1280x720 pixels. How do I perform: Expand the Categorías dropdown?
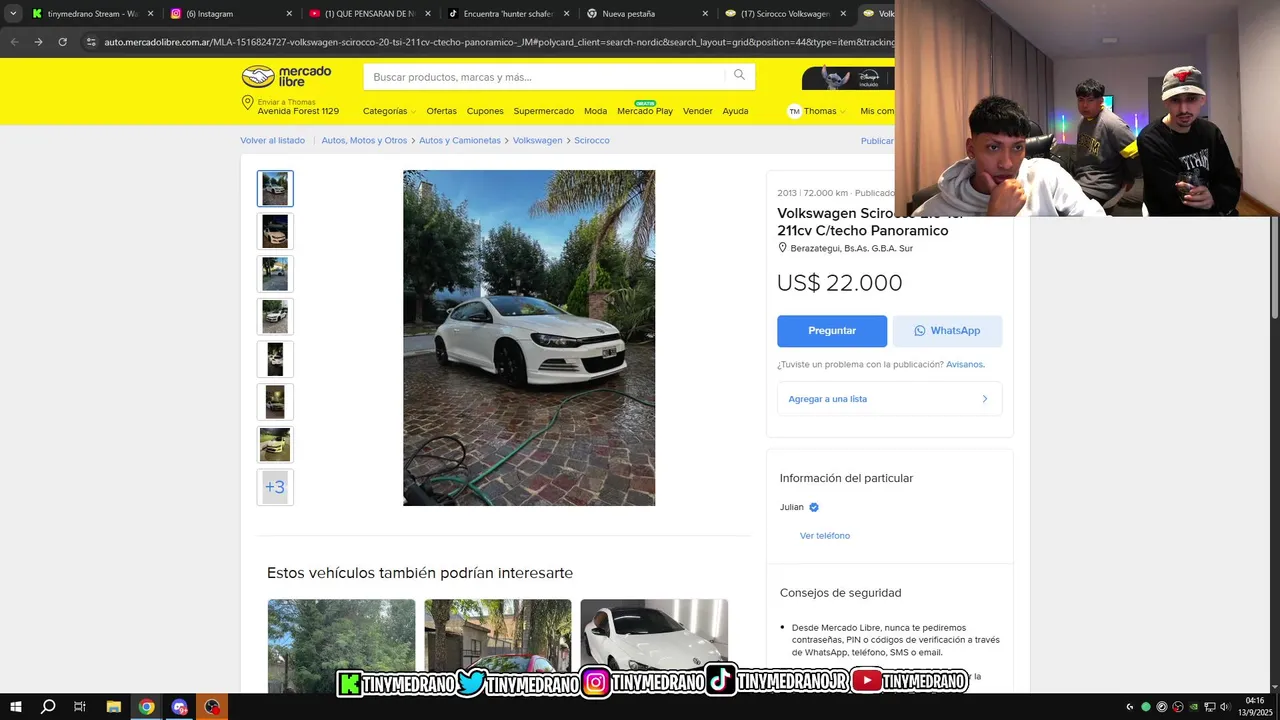[388, 111]
